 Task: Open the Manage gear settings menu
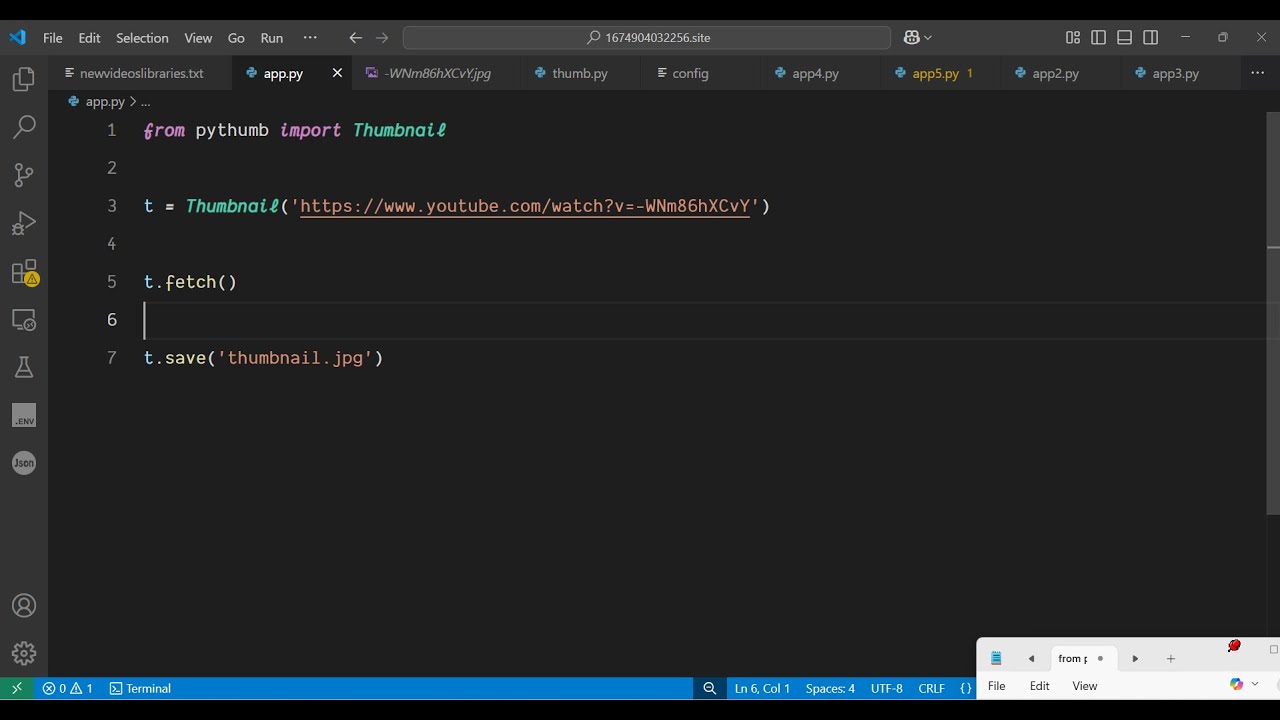(24, 653)
